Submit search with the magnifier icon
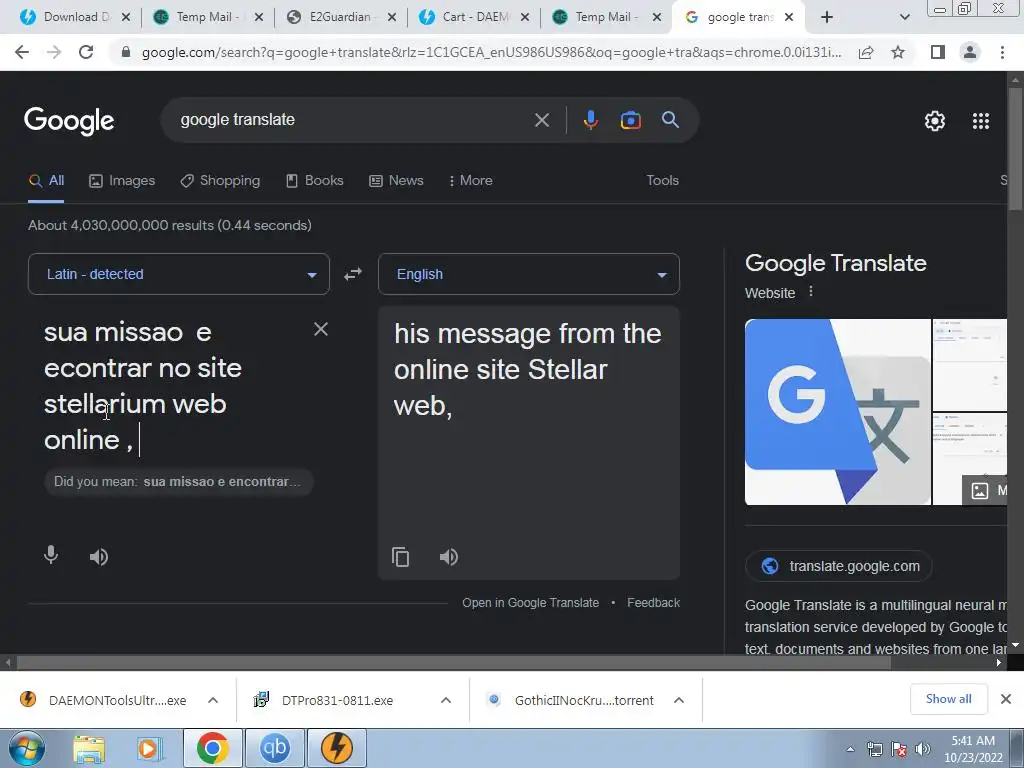This screenshot has width=1024, height=768. click(x=670, y=120)
